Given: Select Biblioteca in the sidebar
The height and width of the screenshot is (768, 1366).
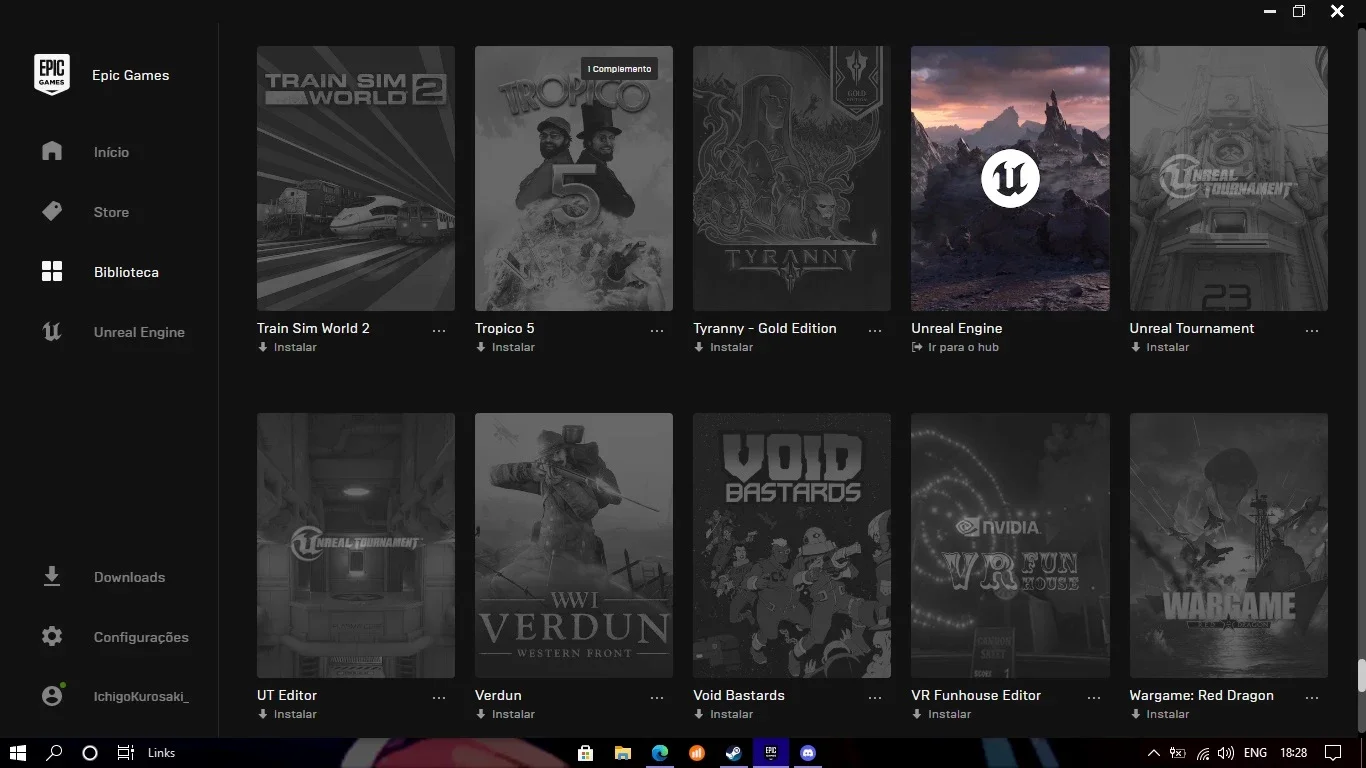Looking at the screenshot, I should [x=126, y=272].
